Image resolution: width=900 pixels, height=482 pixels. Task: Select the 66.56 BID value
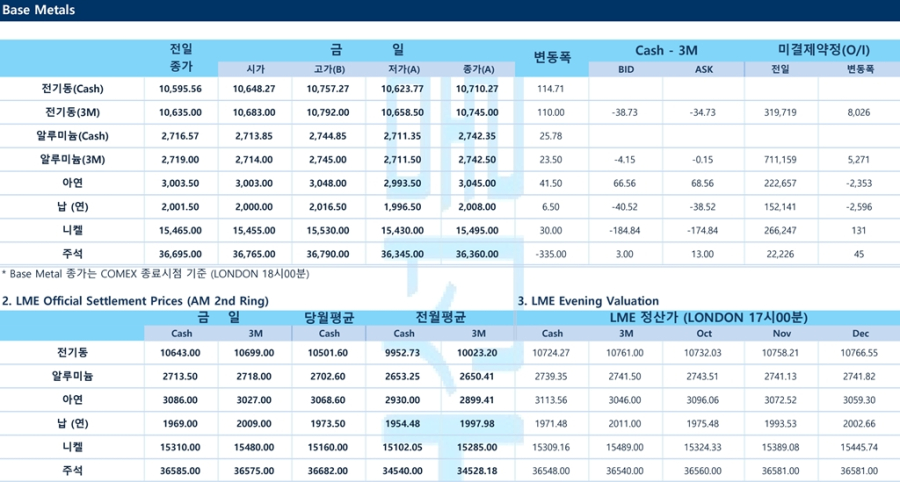click(x=624, y=184)
